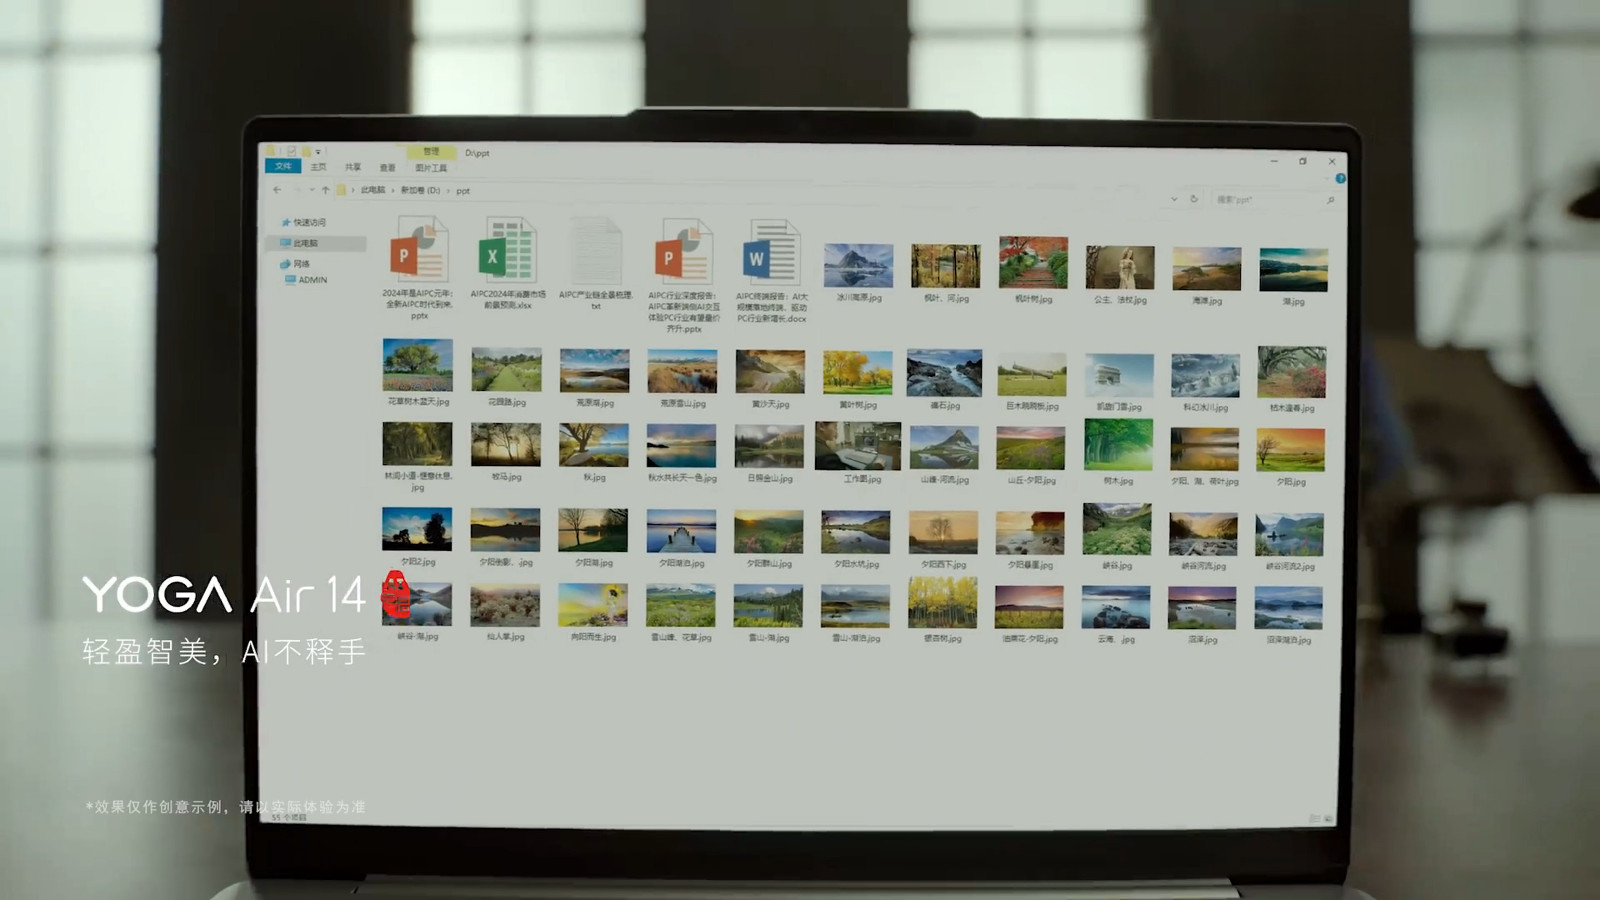Select 此电脑 in the navigation pane
Screen dimensions: 1600x900
coord(316,243)
